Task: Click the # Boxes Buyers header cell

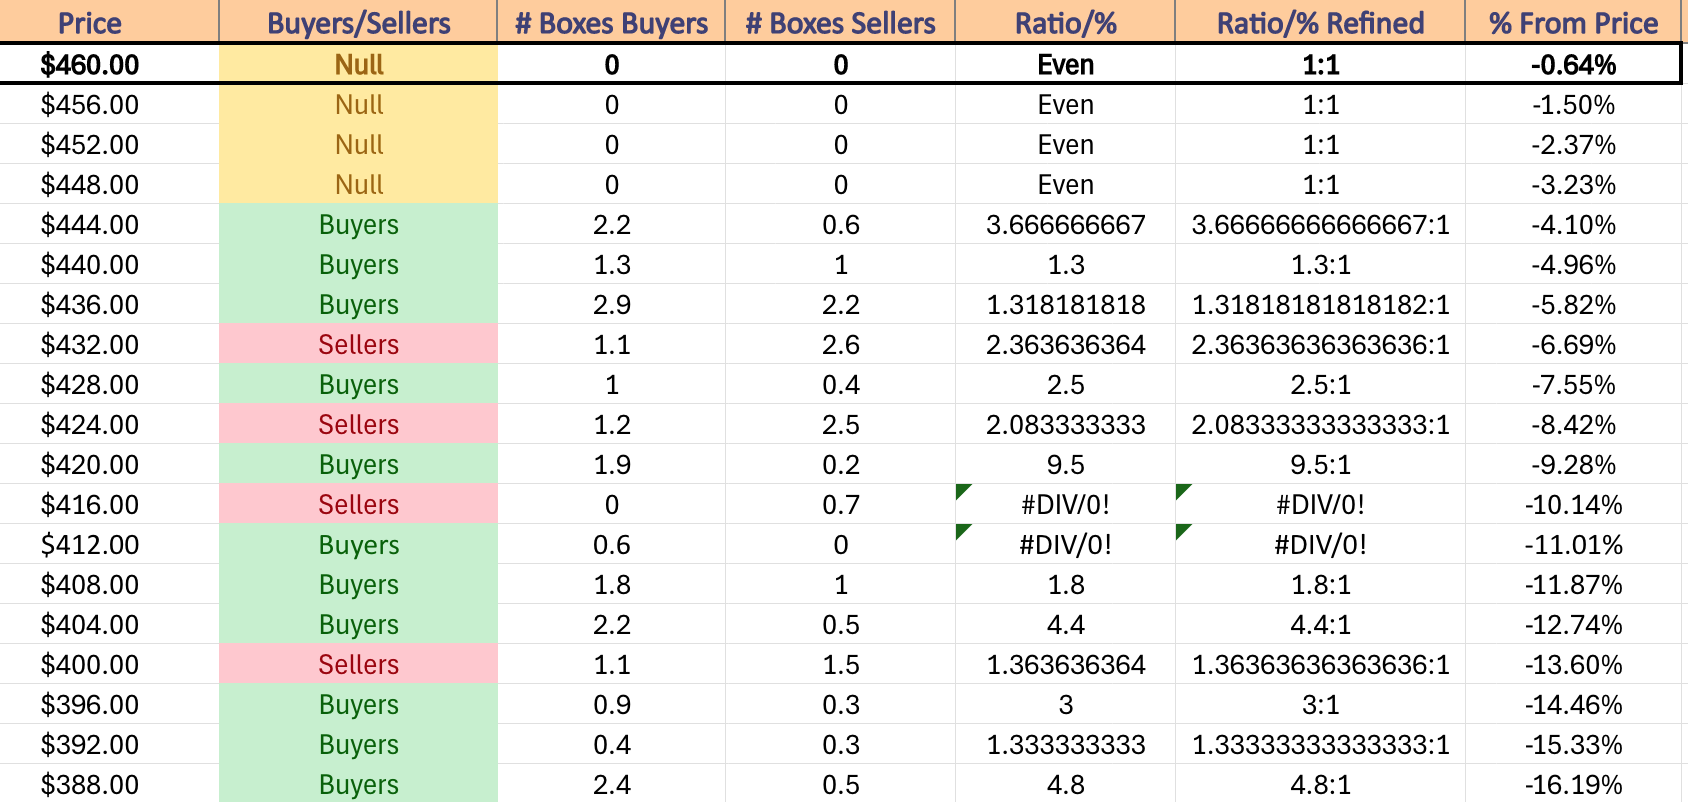Action: coord(611,22)
